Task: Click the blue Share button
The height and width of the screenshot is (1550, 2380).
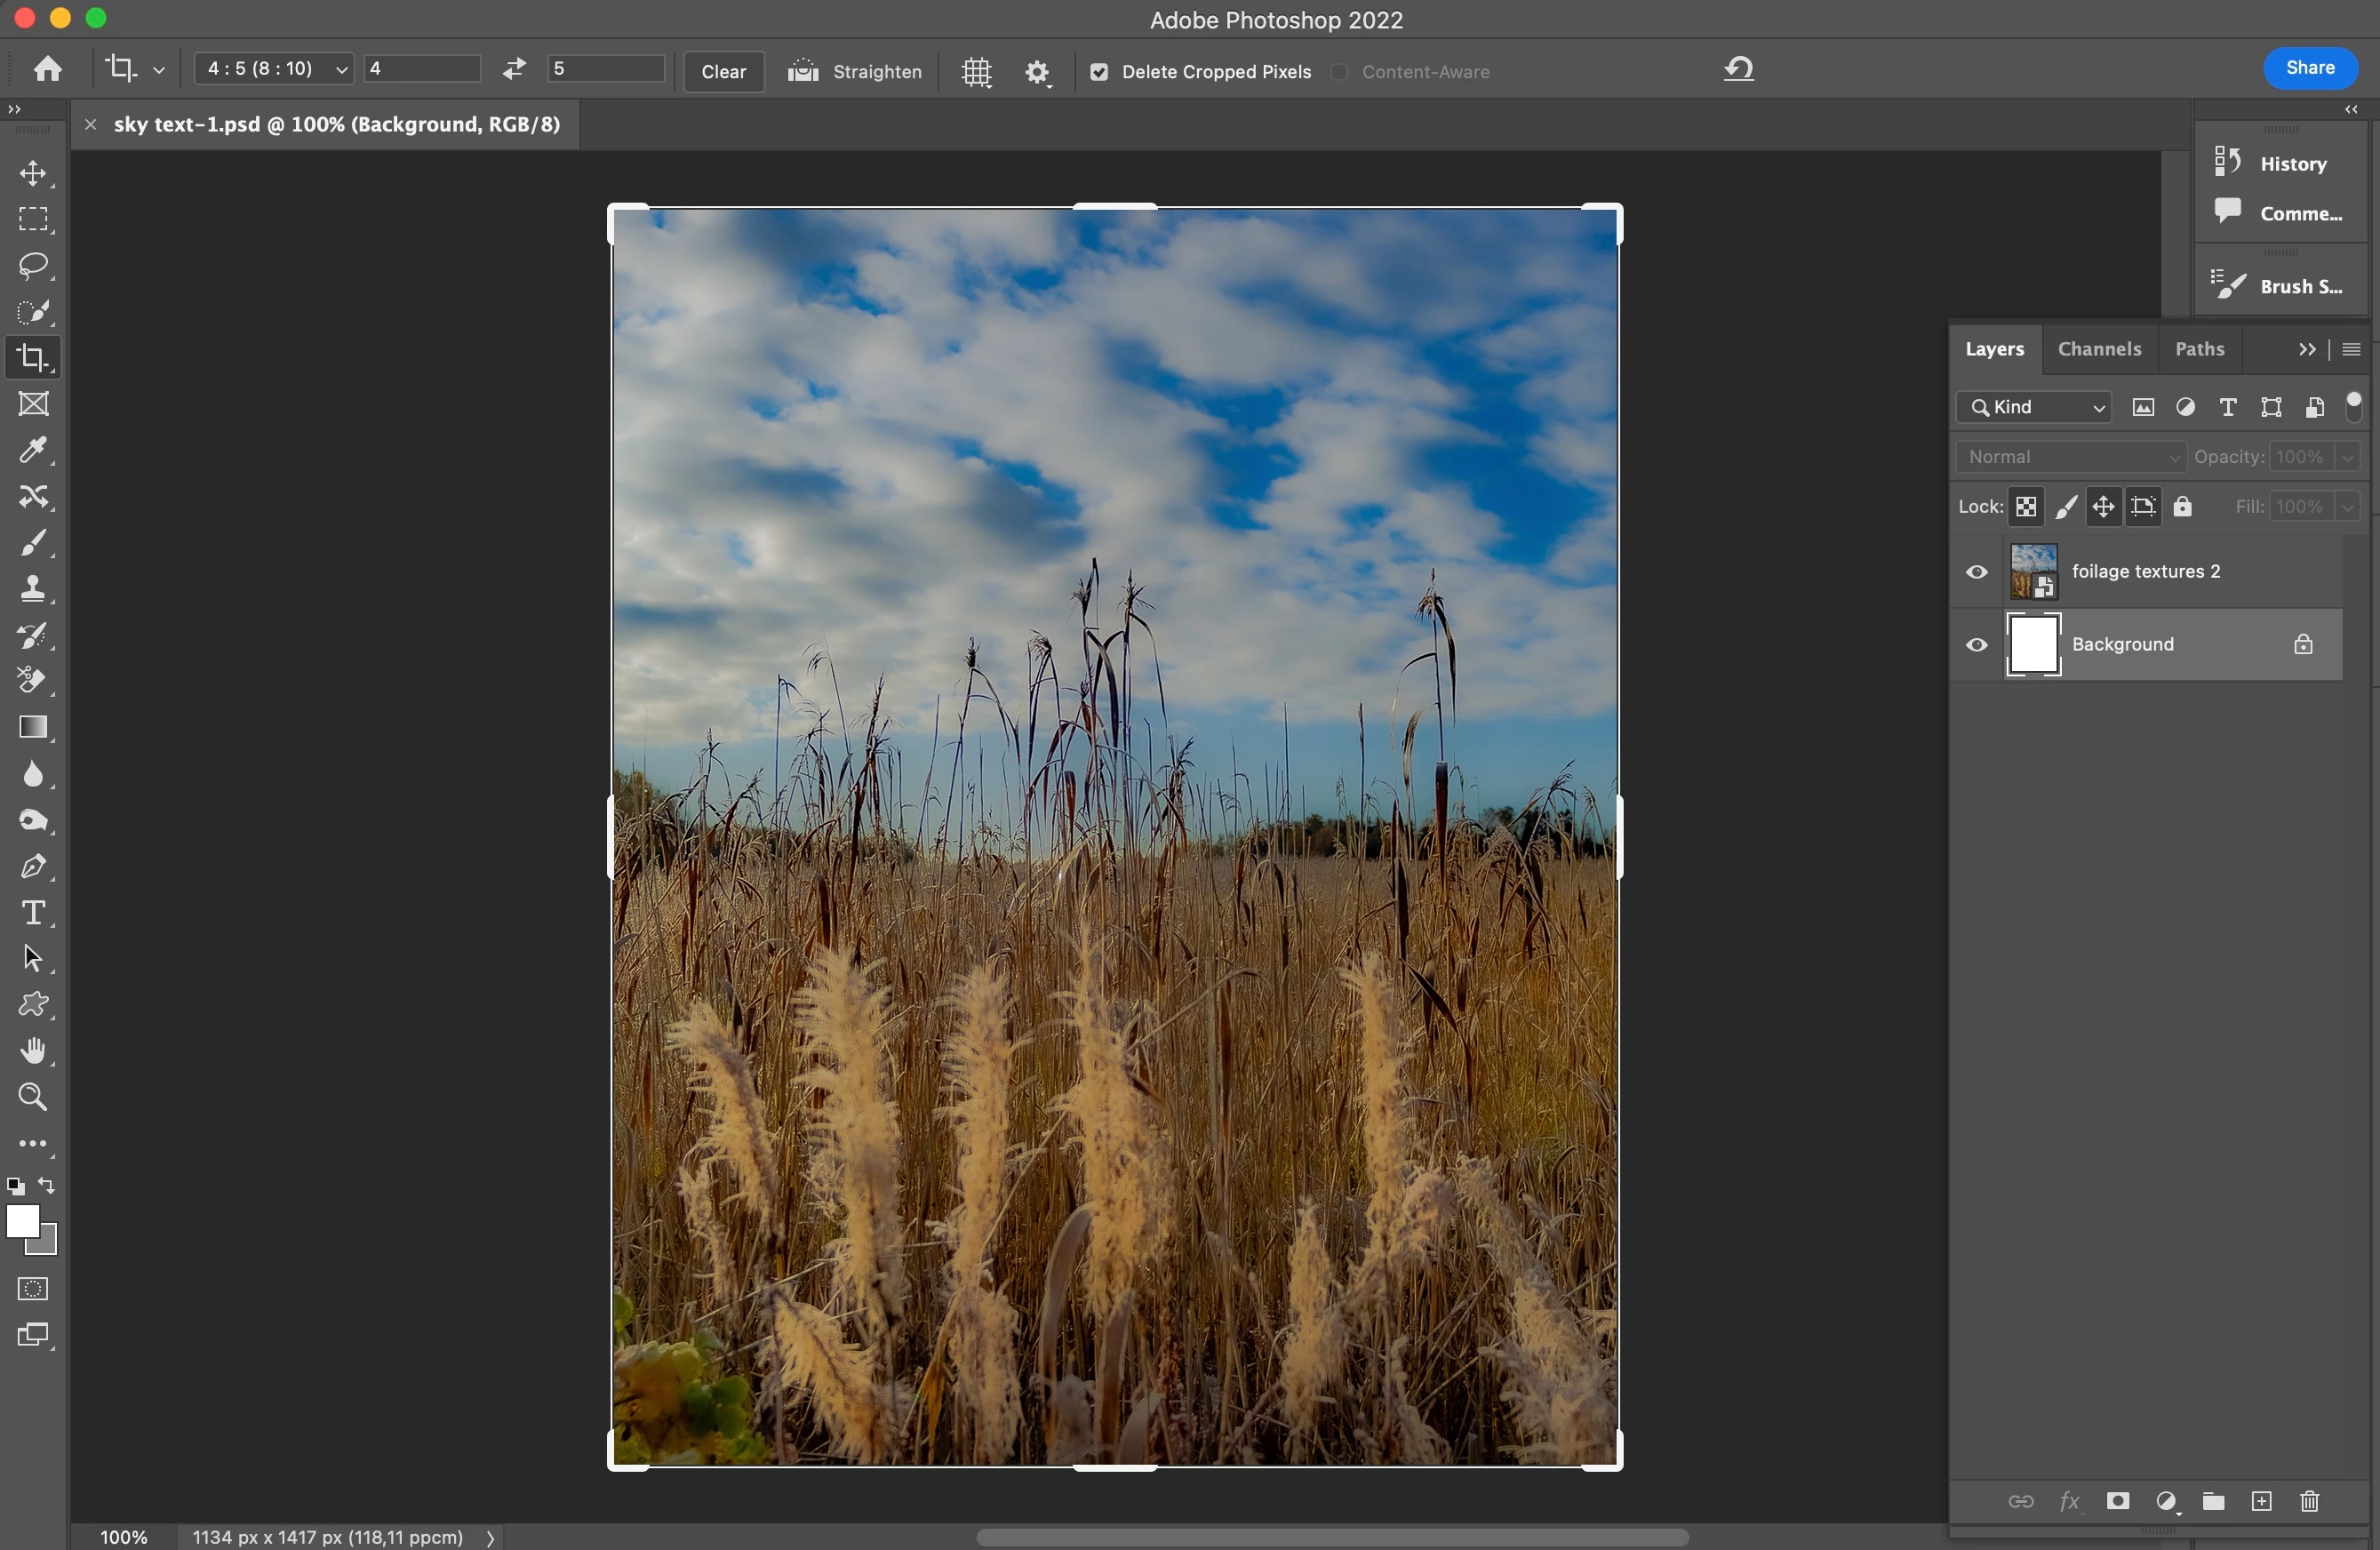Action: coord(2309,68)
